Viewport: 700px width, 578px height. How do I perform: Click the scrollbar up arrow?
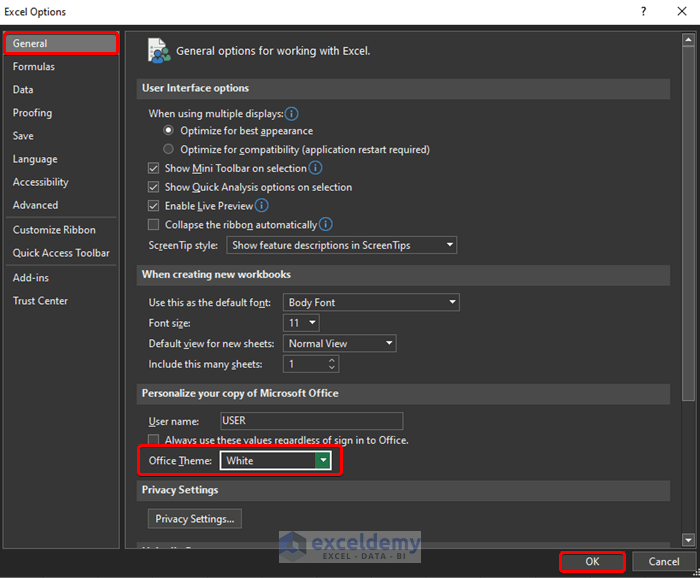tap(688, 40)
